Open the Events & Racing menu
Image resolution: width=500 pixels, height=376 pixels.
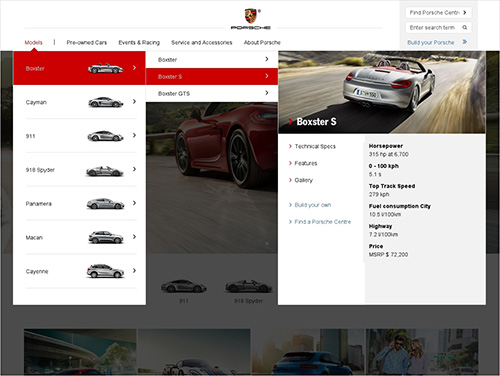(139, 42)
